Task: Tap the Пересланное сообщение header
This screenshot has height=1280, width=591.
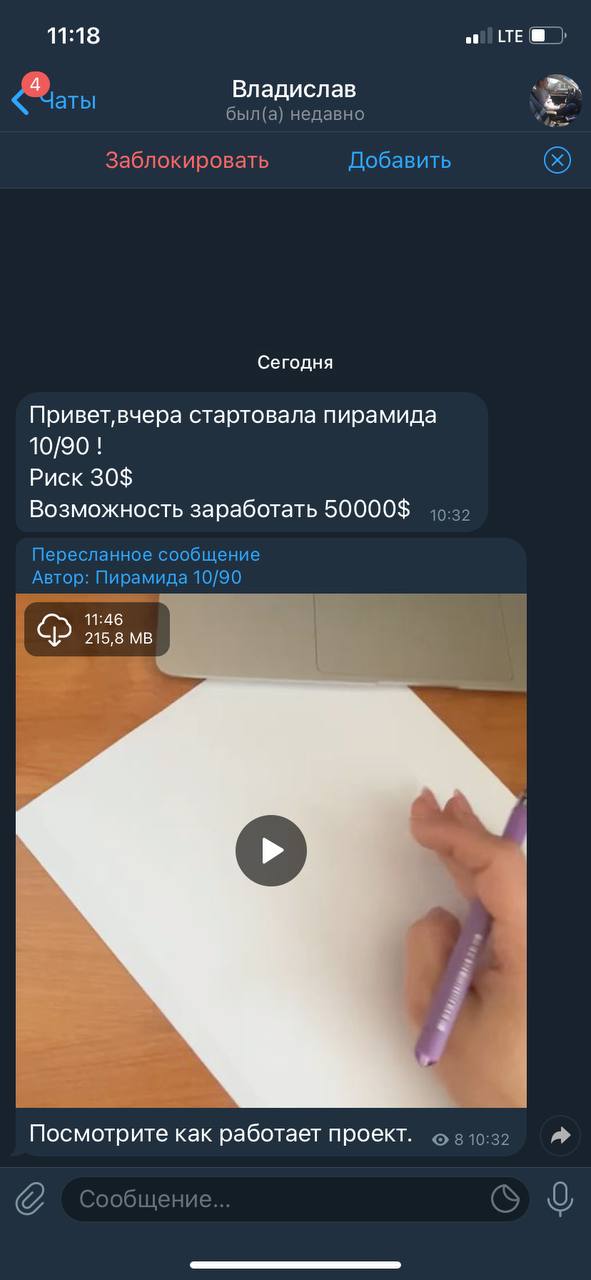Action: point(146,554)
